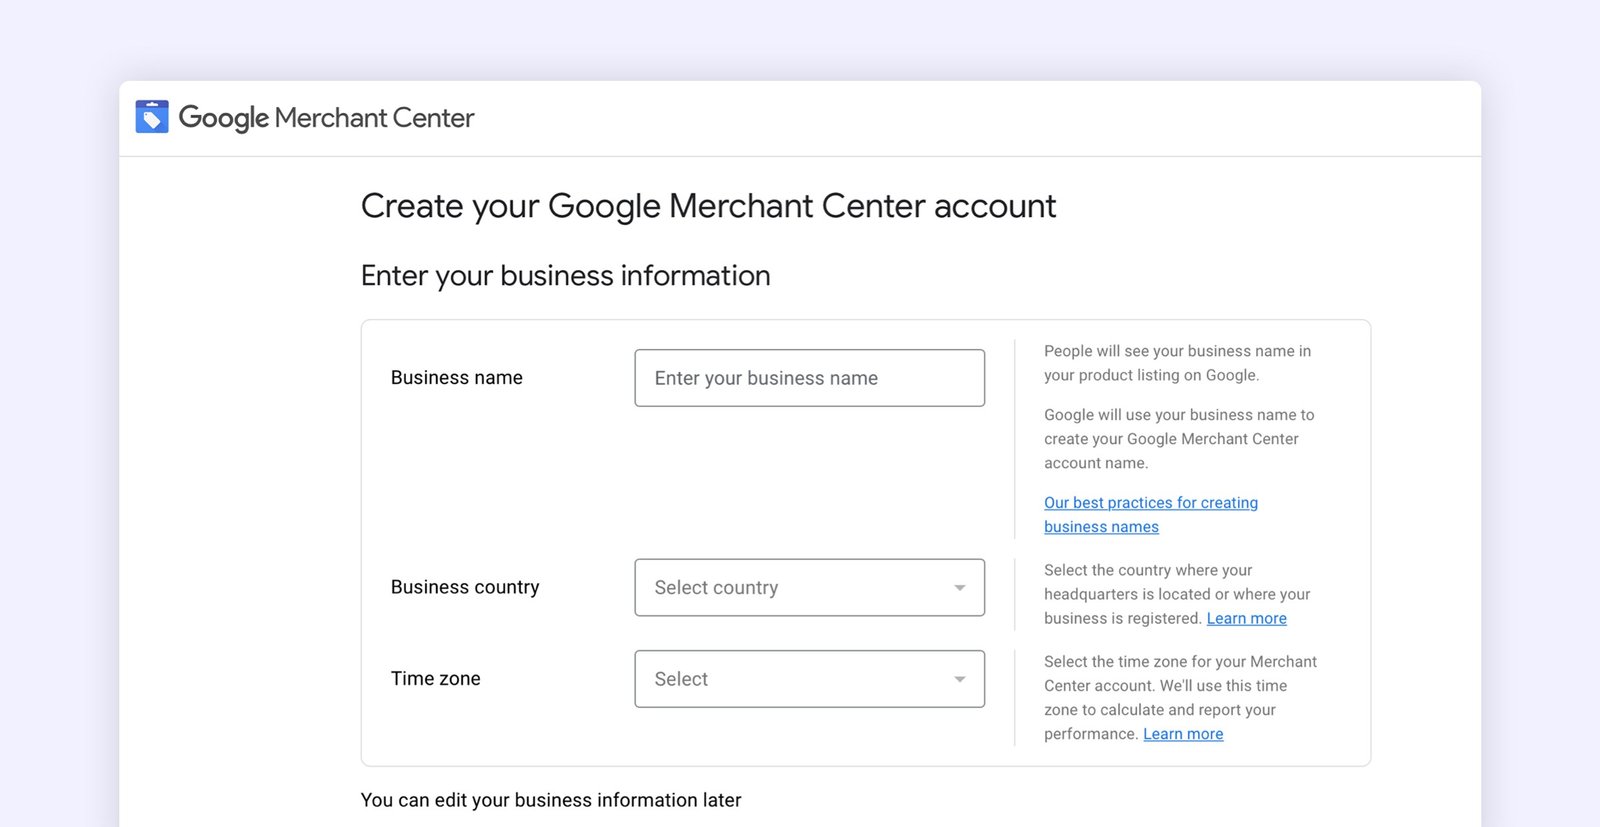Open the Select country dropdown
This screenshot has width=1600, height=827.
click(809, 588)
